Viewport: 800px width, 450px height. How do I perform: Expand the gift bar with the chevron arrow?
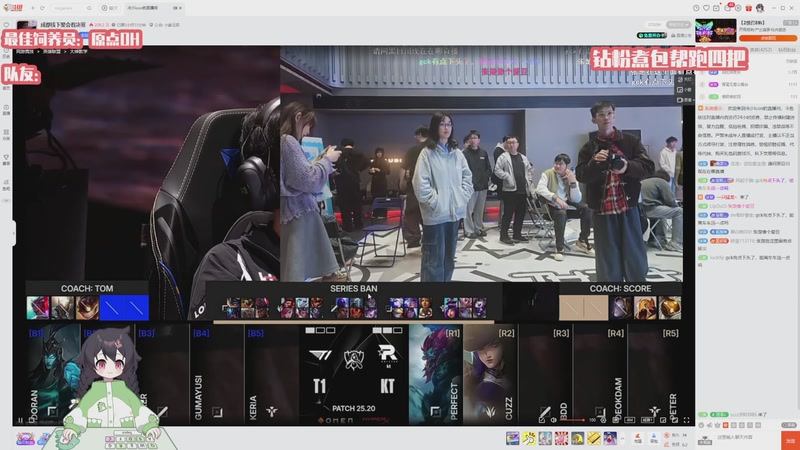point(622,438)
